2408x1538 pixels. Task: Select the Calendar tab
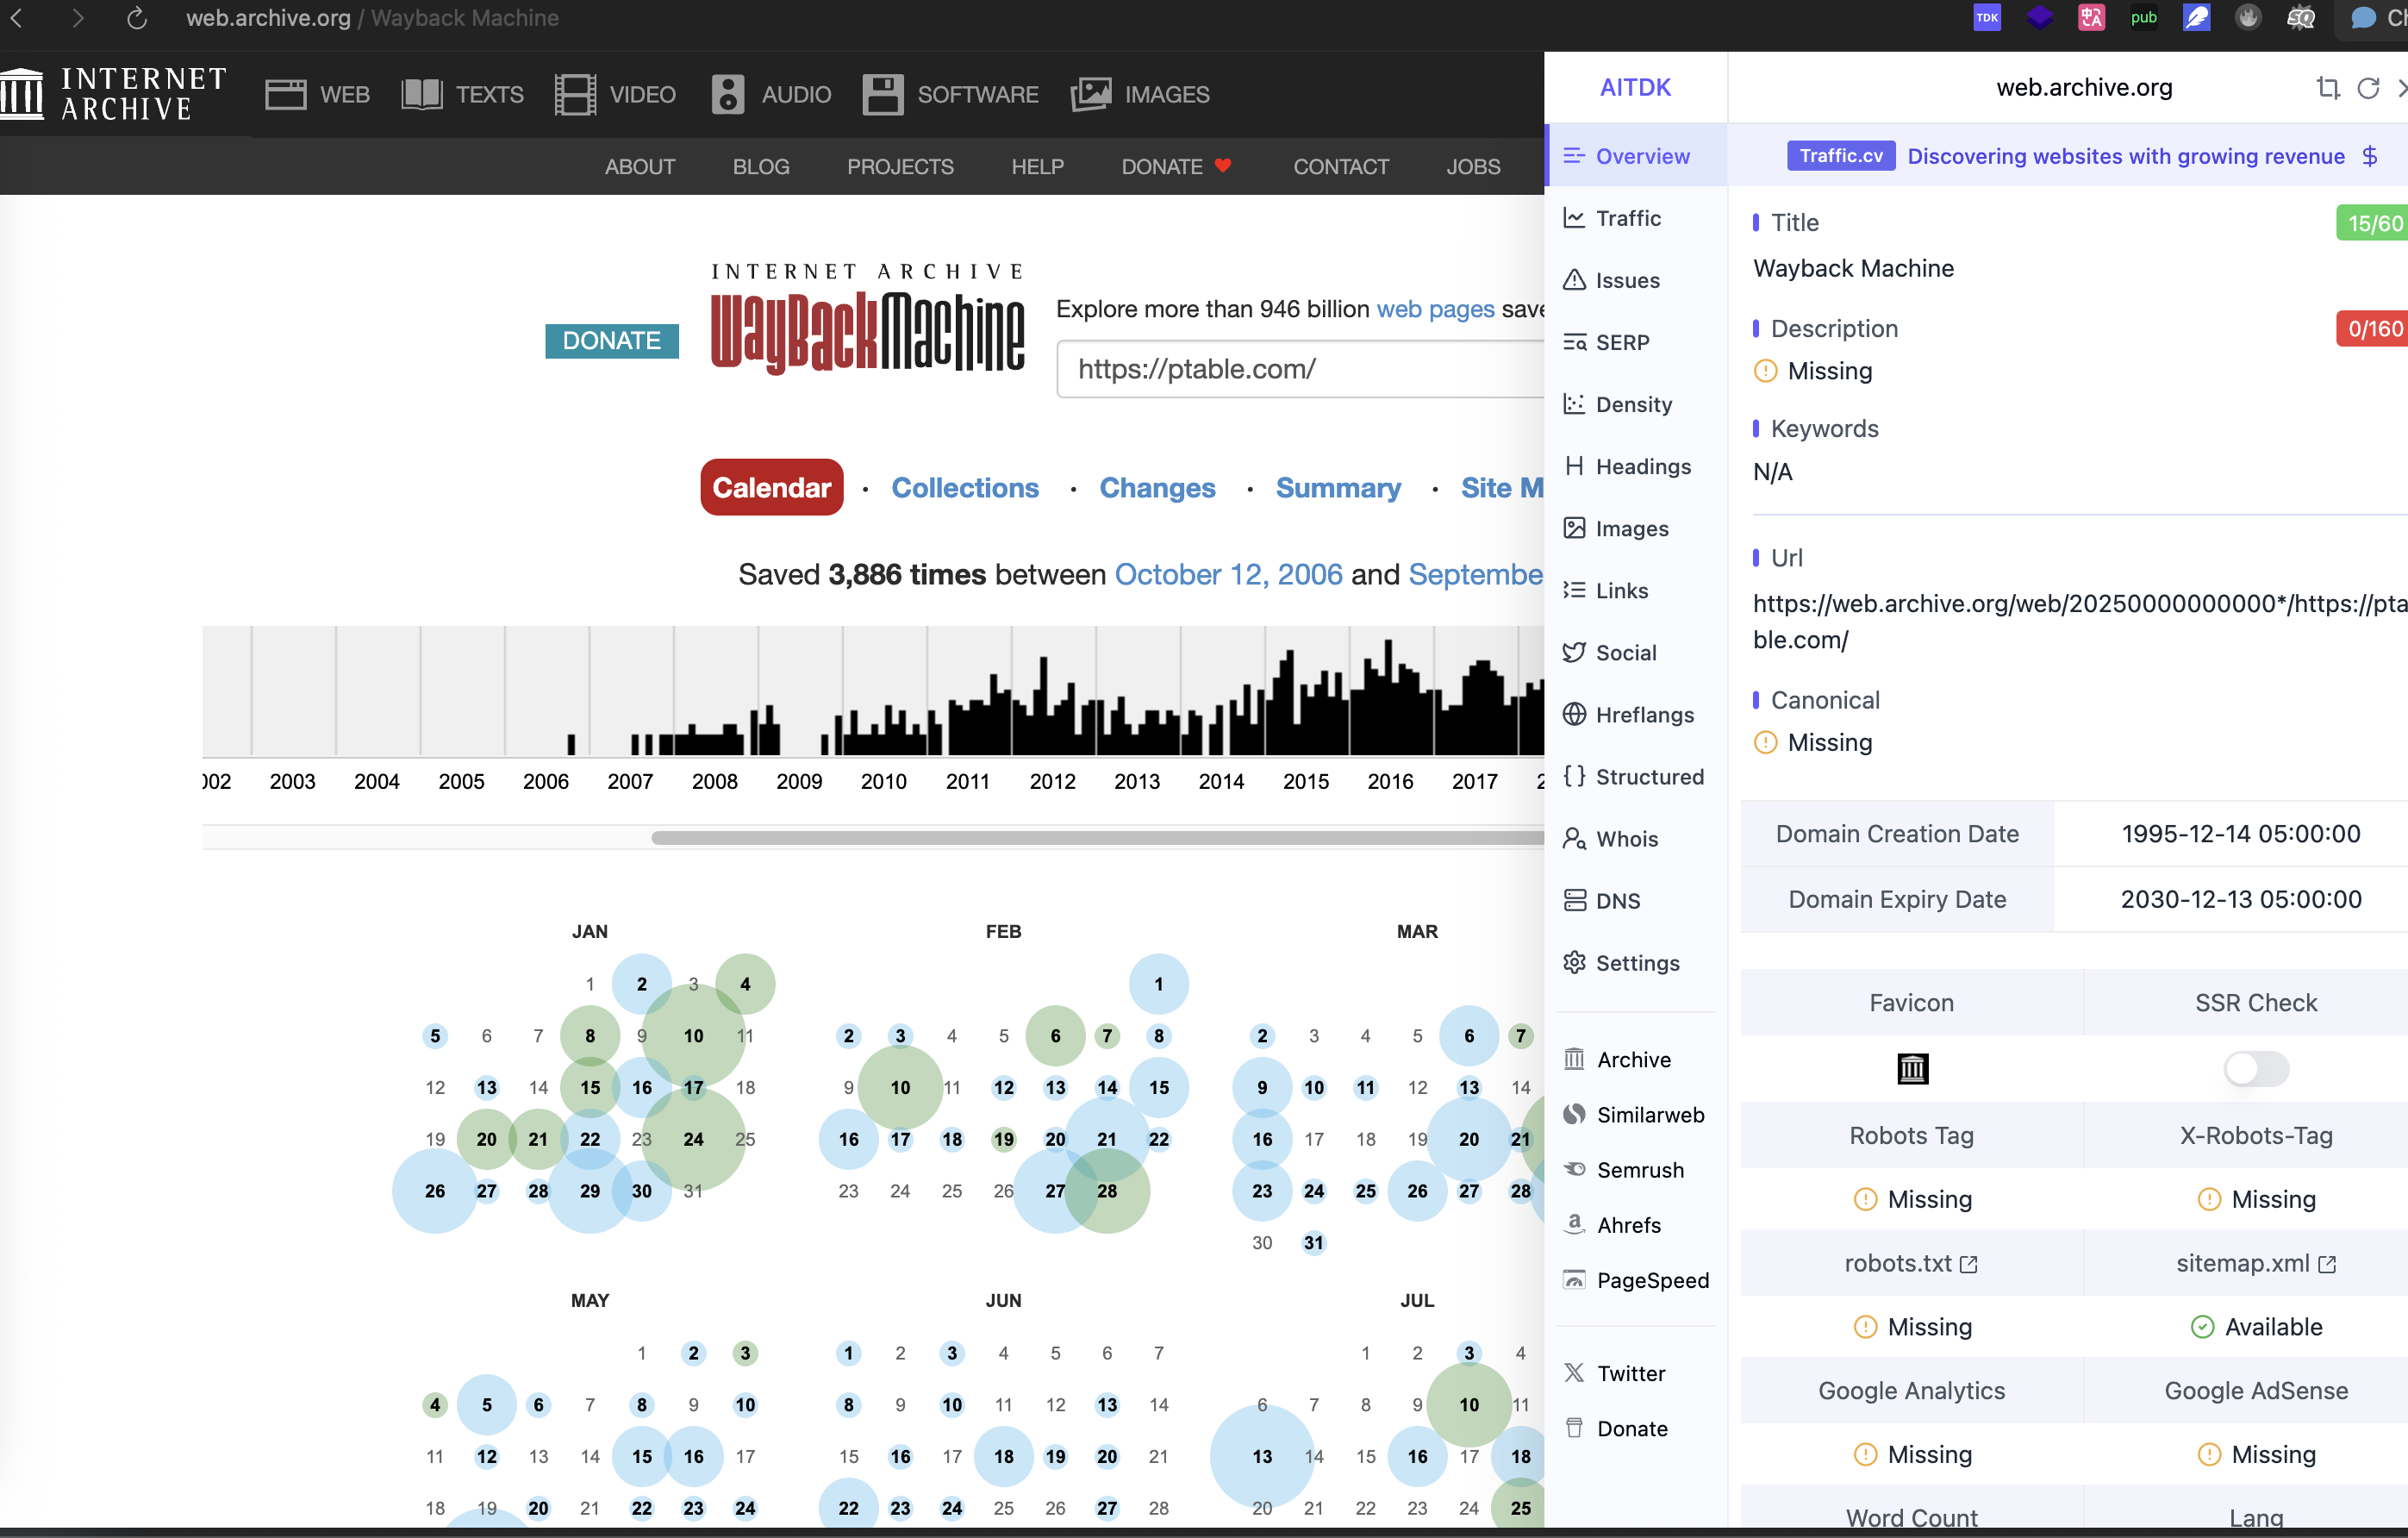[771, 487]
